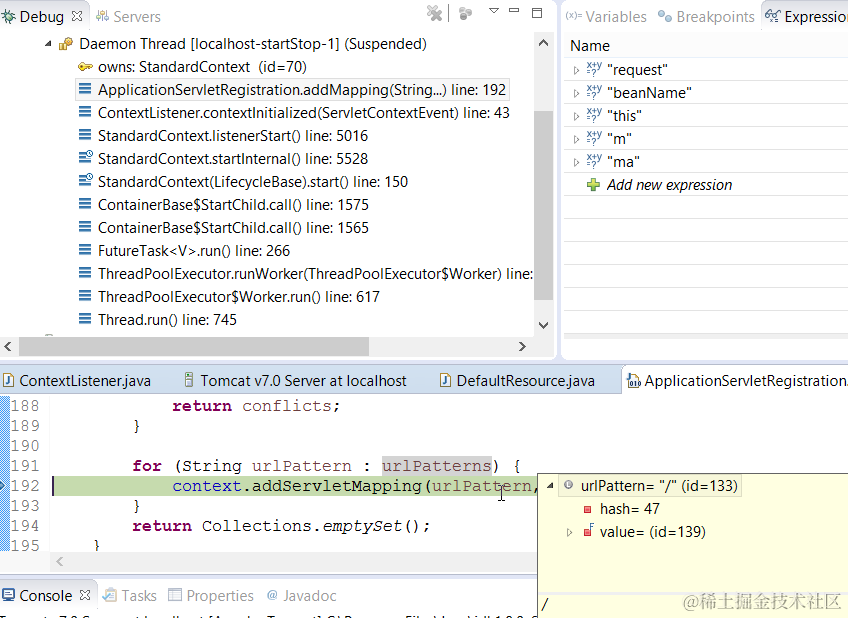Image resolution: width=848 pixels, height=618 pixels.
Task: Click the "m" watch expression icon
Action: [594, 138]
